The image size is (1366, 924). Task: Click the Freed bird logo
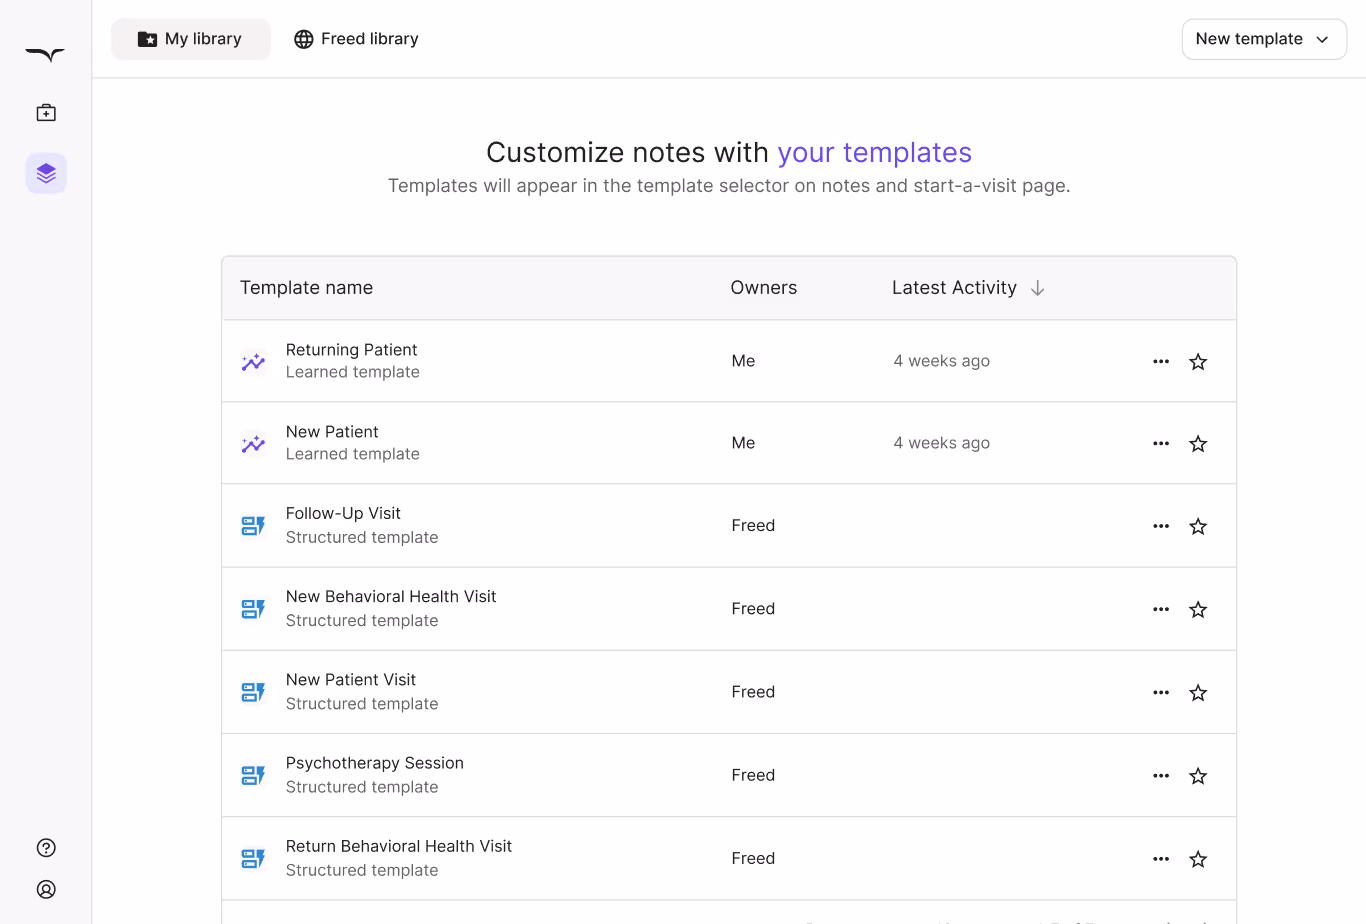click(45, 55)
